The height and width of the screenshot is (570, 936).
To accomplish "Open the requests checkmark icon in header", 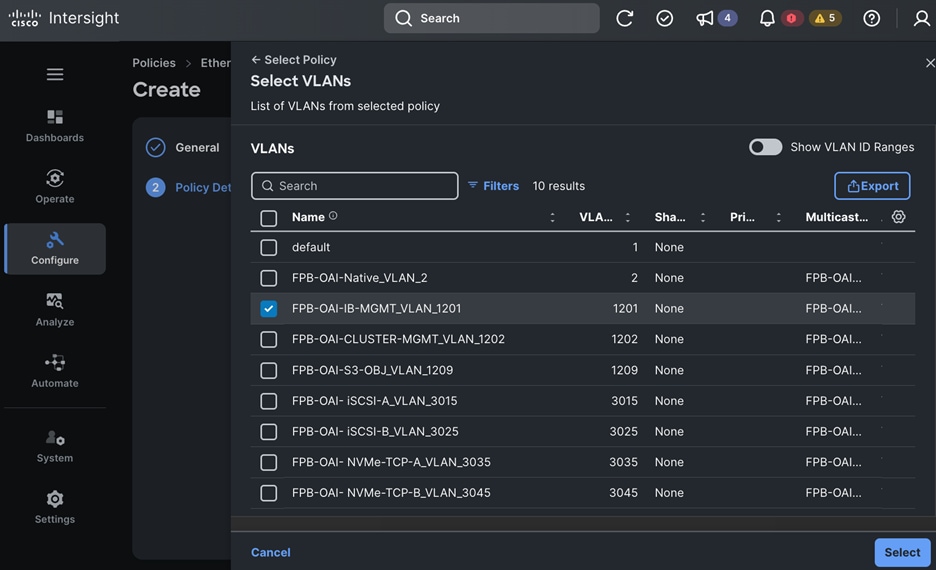I will pos(664,19).
